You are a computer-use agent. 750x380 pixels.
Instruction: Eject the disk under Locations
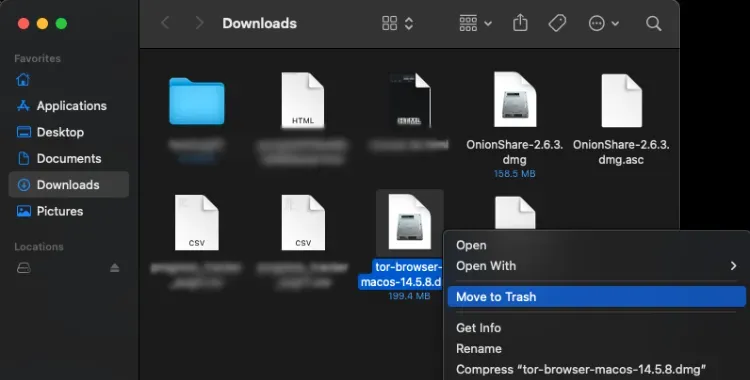[114, 268]
